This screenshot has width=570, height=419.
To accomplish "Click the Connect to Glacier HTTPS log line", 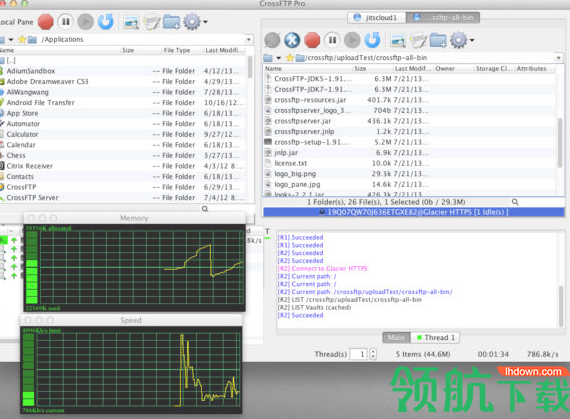I will (x=322, y=269).
